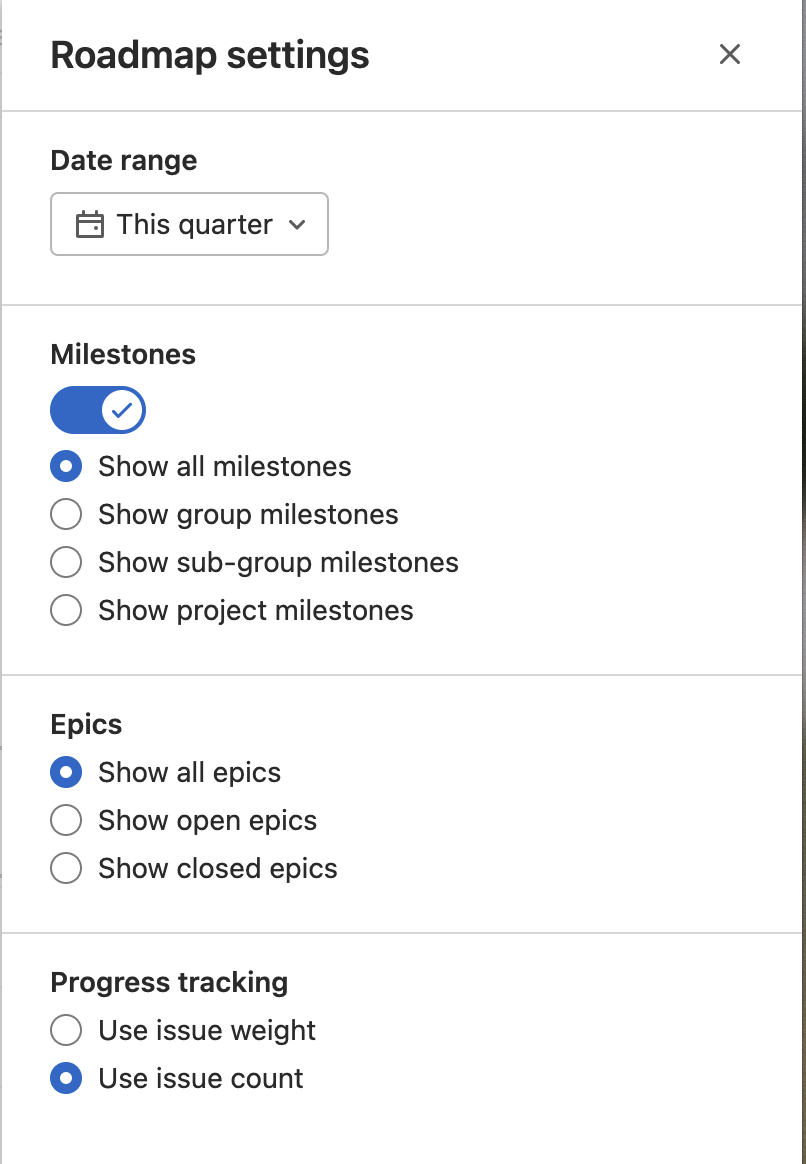Click the checkmark icon inside Milestones toggle
Viewport: 806px width, 1164px height.
pyautogui.click(x=124, y=409)
